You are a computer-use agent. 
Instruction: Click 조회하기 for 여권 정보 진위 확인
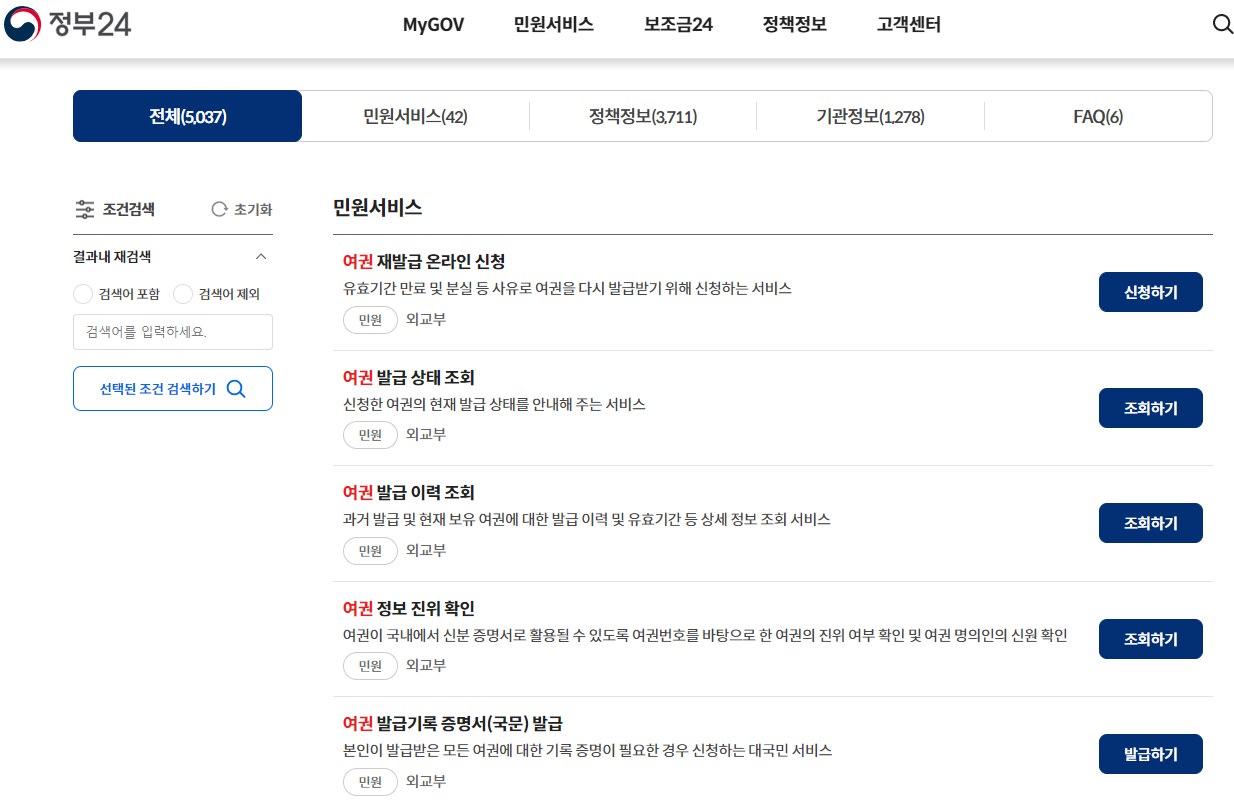click(1151, 639)
